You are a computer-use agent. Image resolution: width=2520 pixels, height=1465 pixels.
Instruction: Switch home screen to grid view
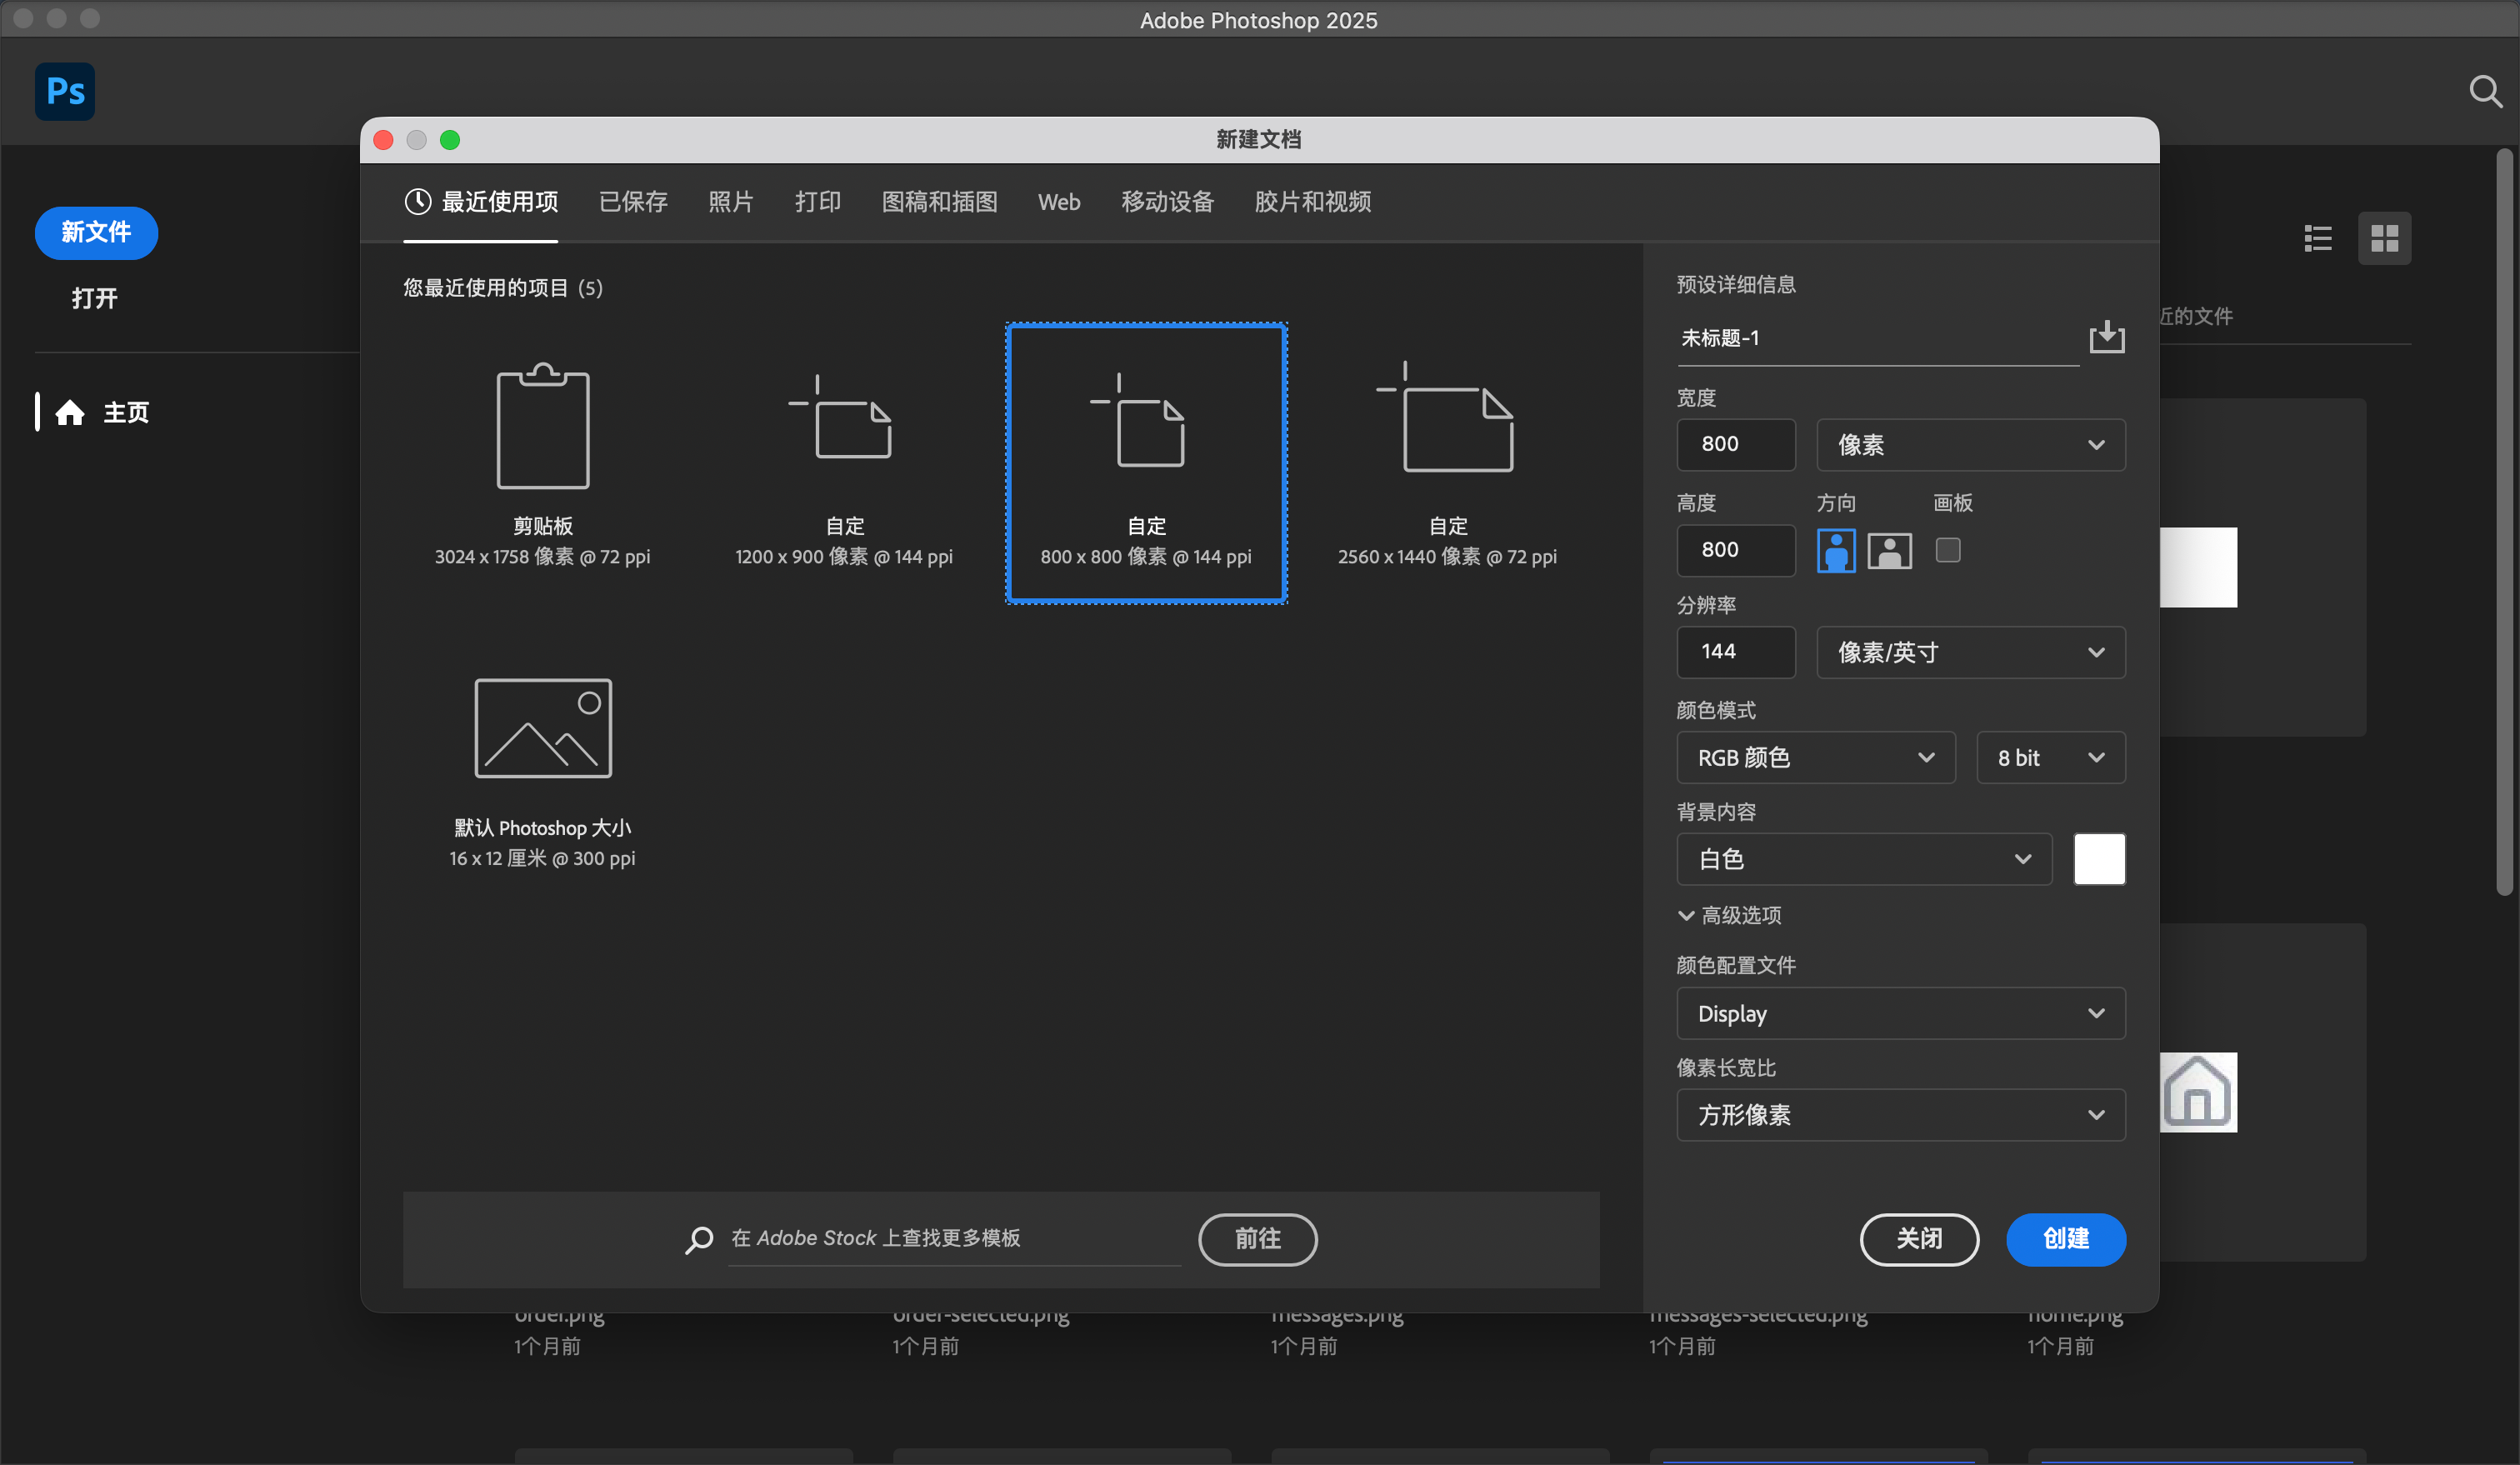coord(2384,238)
